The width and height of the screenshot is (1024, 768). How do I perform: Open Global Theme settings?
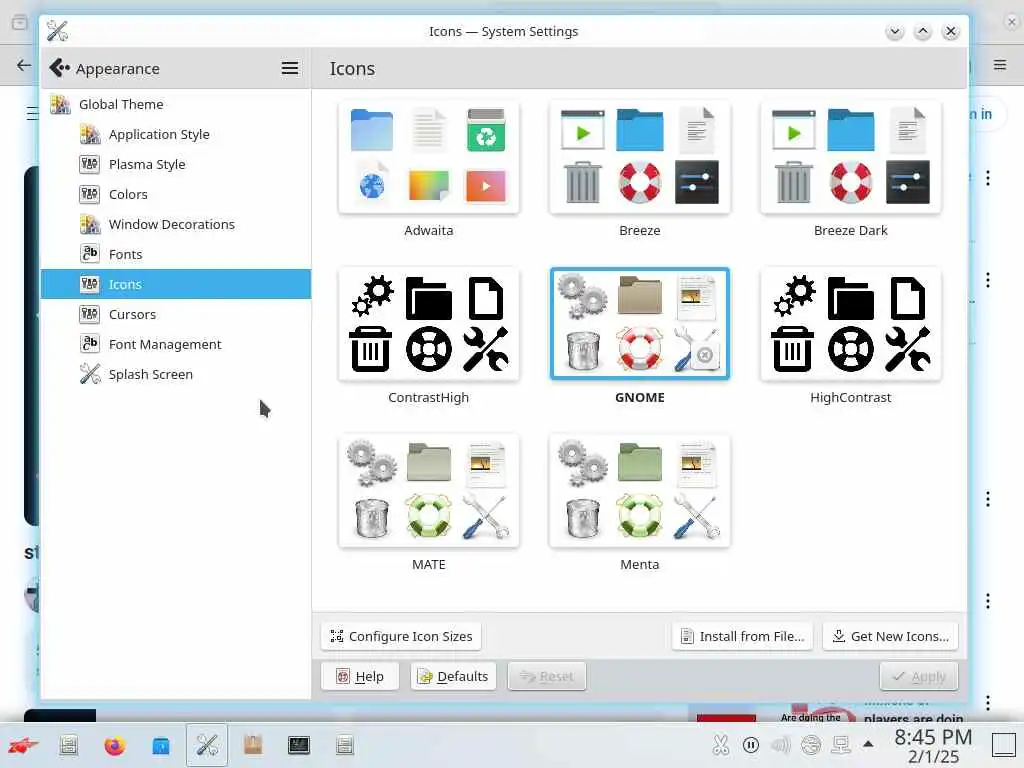[175, 104]
